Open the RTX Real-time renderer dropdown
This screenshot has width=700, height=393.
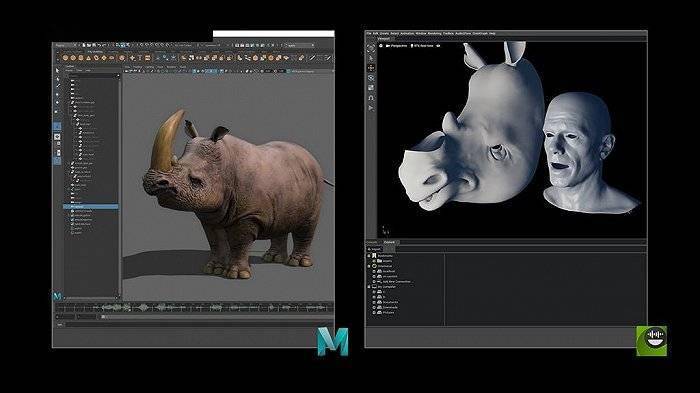pyautogui.click(x=422, y=46)
